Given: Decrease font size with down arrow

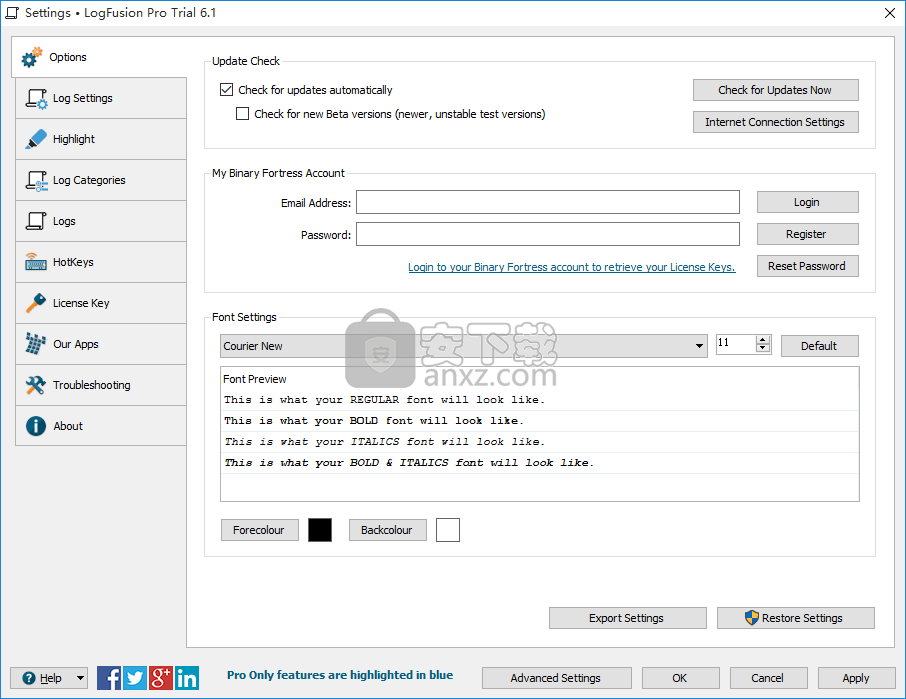Looking at the screenshot, I should (x=763, y=348).
